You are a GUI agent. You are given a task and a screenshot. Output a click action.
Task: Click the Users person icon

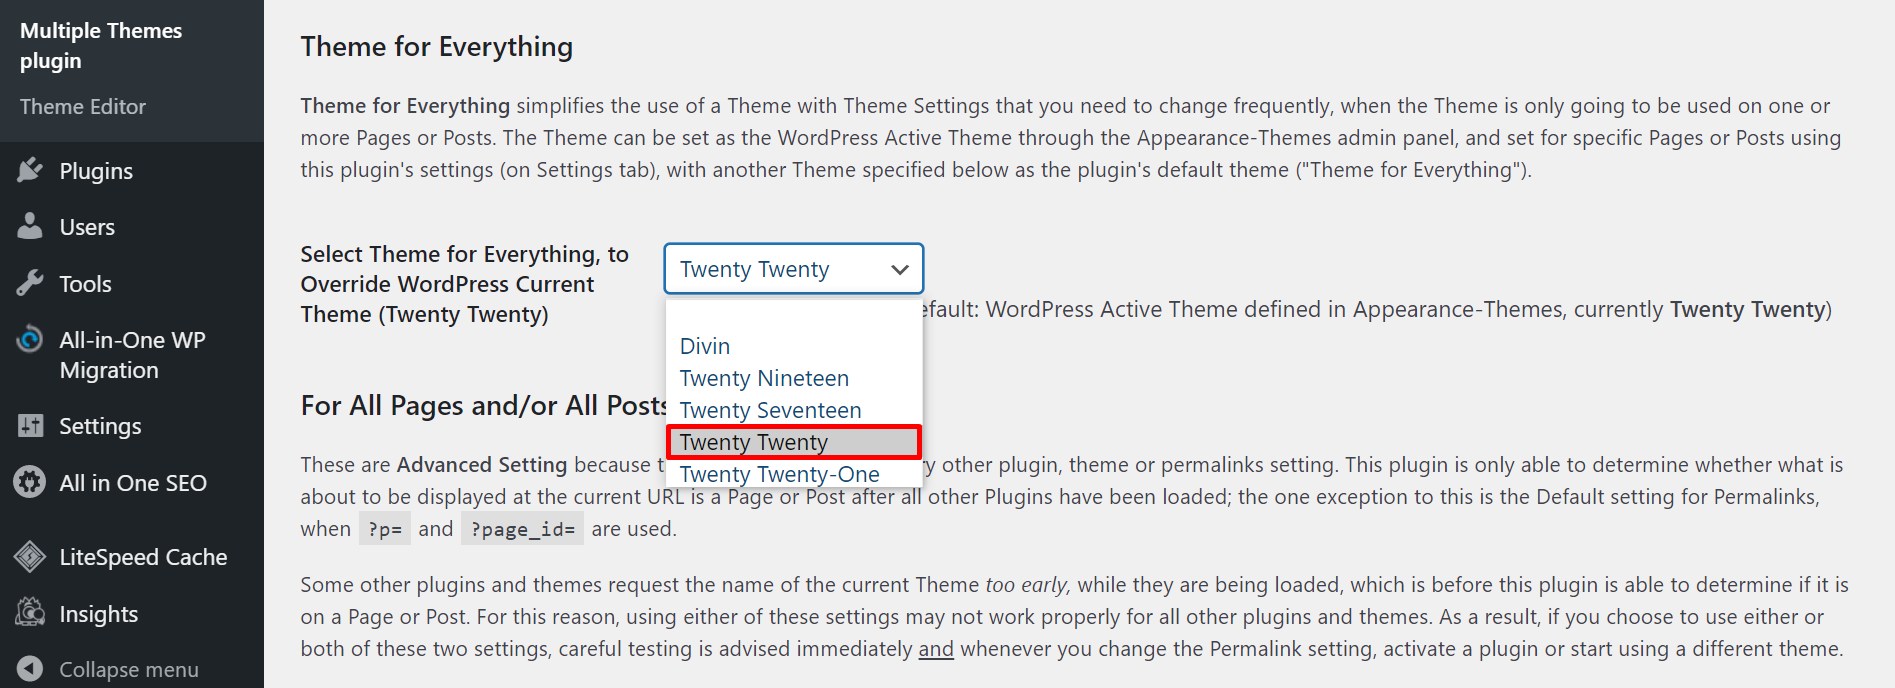30,226
